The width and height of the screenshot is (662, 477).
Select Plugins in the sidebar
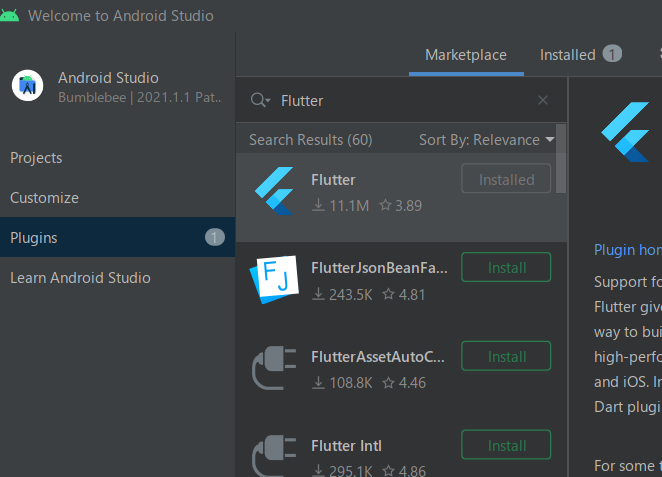[x=117, y=238]
